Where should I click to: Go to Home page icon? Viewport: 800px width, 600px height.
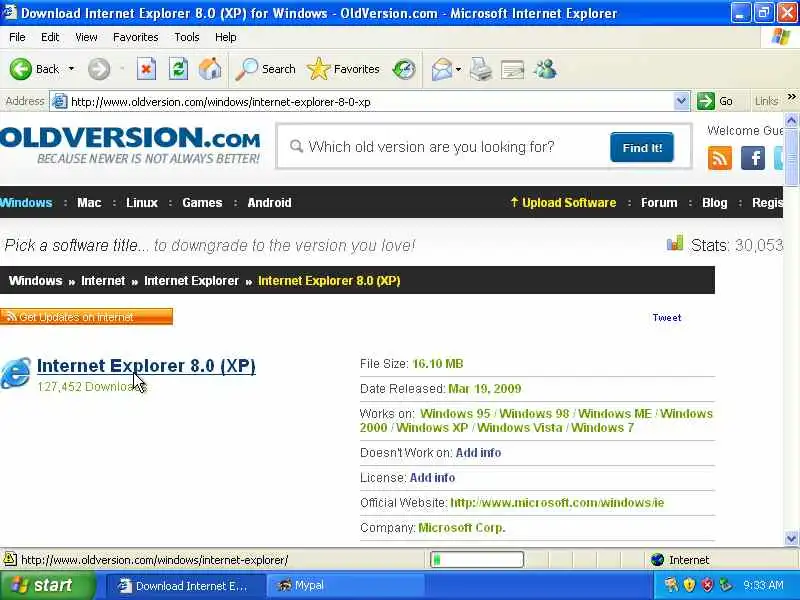click(x=210, y=69)
